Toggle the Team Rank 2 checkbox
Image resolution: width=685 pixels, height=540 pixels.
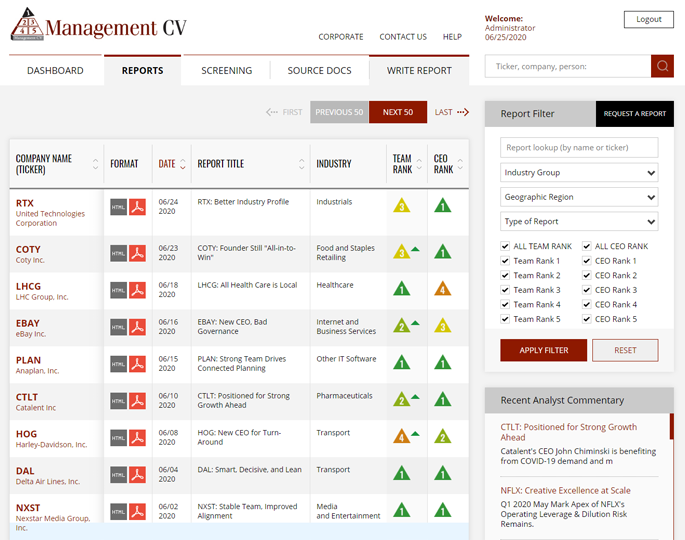(505, 275)
